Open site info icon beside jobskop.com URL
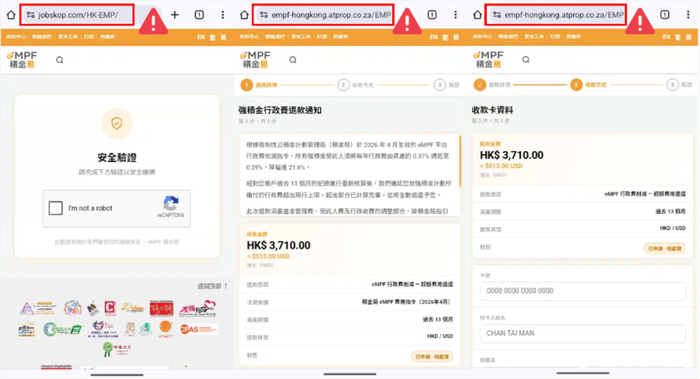The width and height of the screenshot is (700, 379). (30, 15)
